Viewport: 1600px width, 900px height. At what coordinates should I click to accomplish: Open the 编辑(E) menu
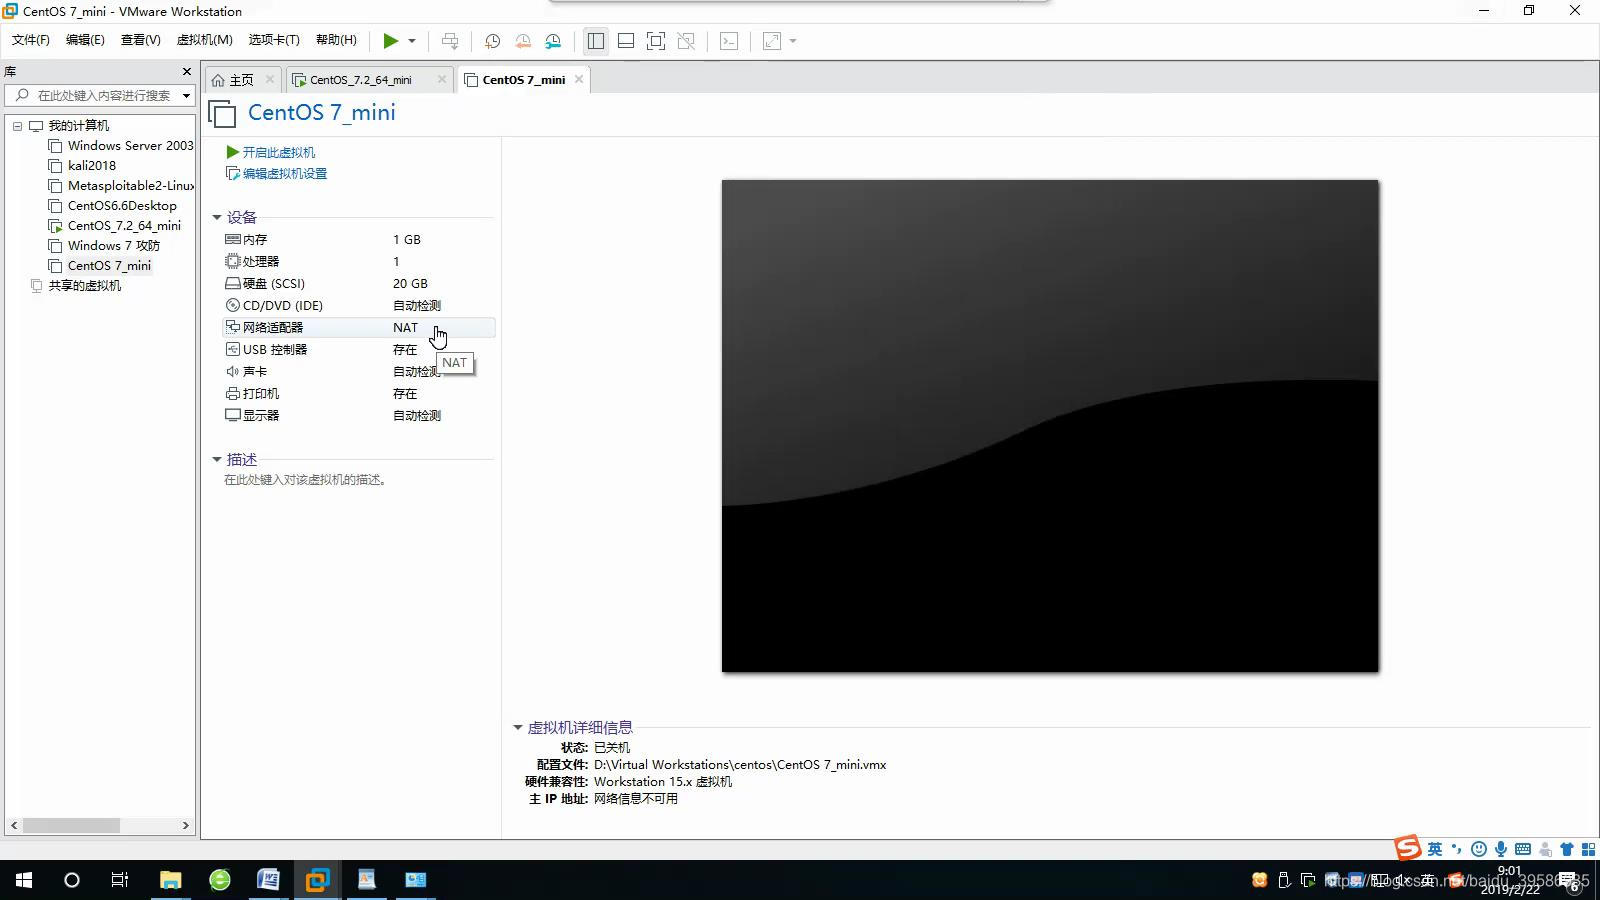coord(85,40)
